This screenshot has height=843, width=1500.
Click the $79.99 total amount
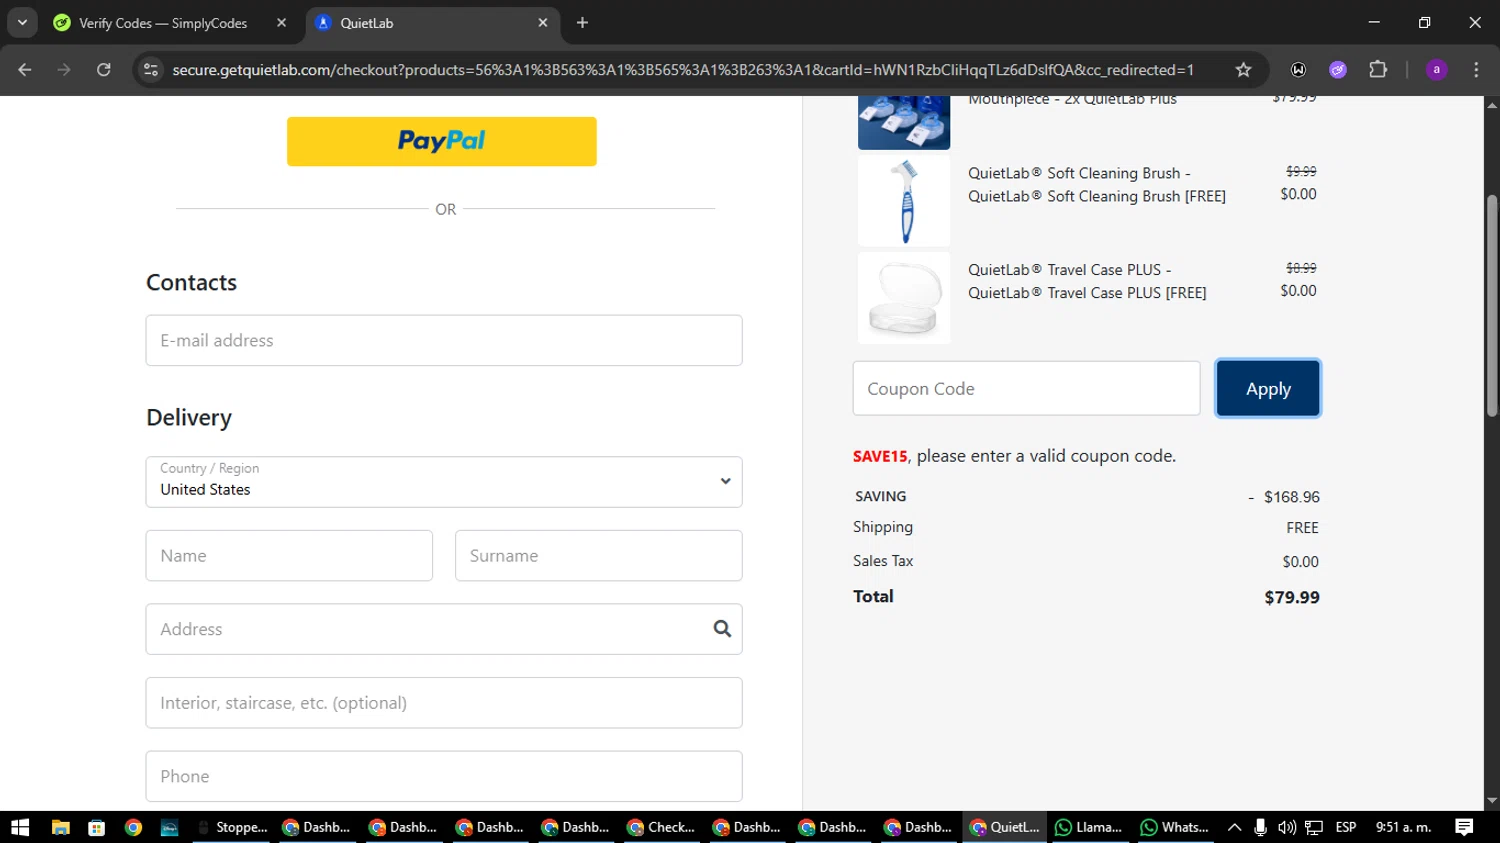tap(1292, 597)
